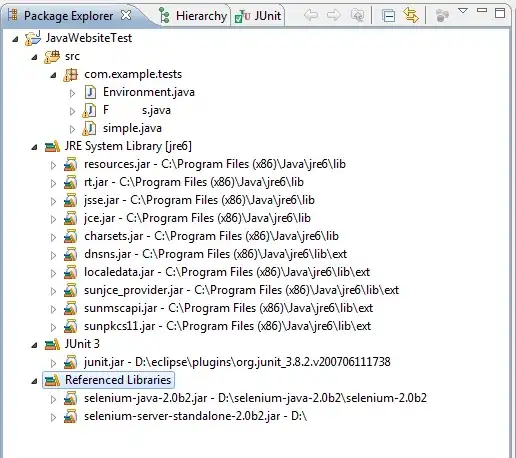The image size is (516, 458).
Task: Click the localedata.jar jar icon
Action: click(x=70, y=272)
